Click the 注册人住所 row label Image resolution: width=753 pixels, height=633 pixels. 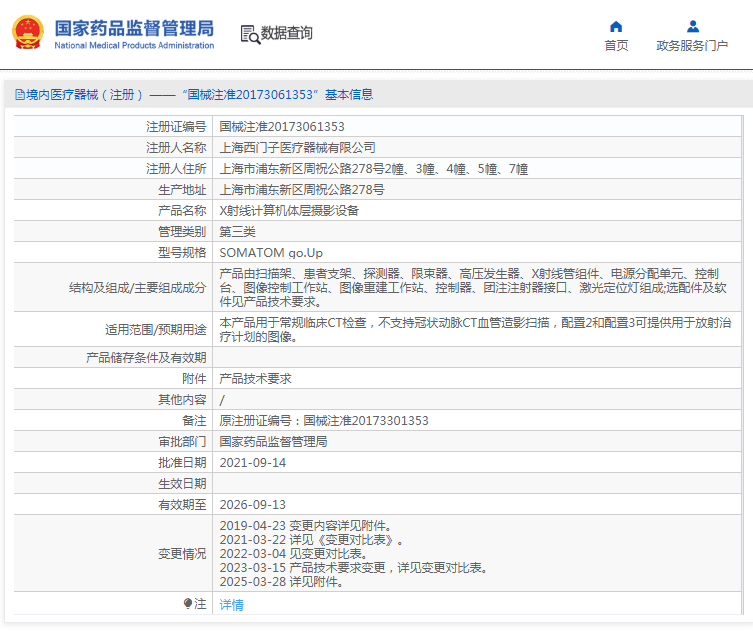click(176, 169)
